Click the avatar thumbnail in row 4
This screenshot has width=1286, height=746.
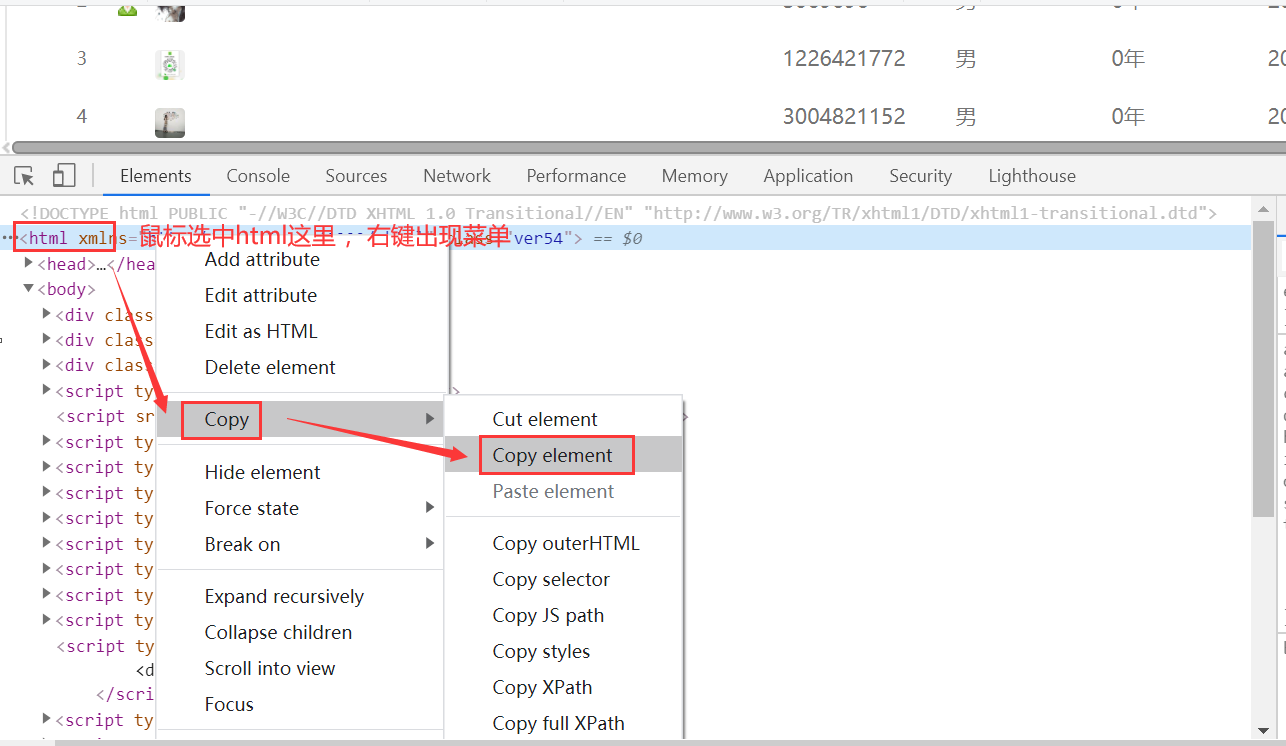pyautogui.click(x=170, y=122)
